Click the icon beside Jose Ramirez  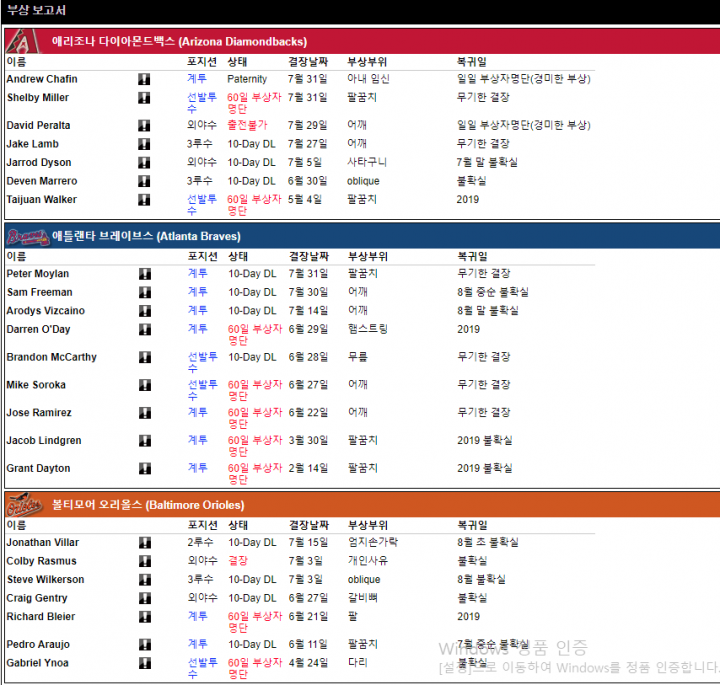145,413
